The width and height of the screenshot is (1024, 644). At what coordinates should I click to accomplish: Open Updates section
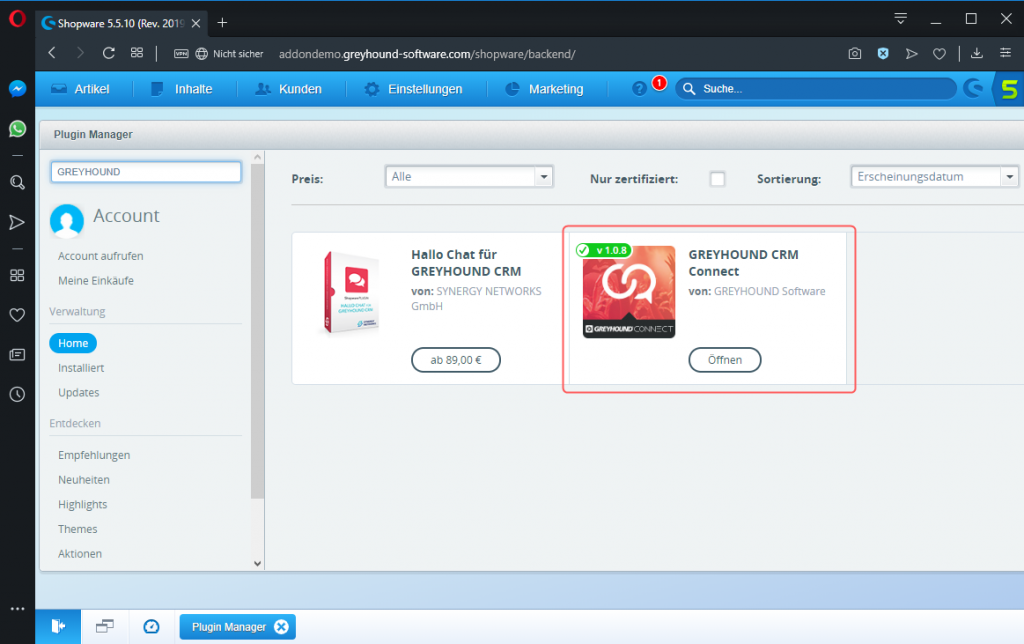pos(79,393)
